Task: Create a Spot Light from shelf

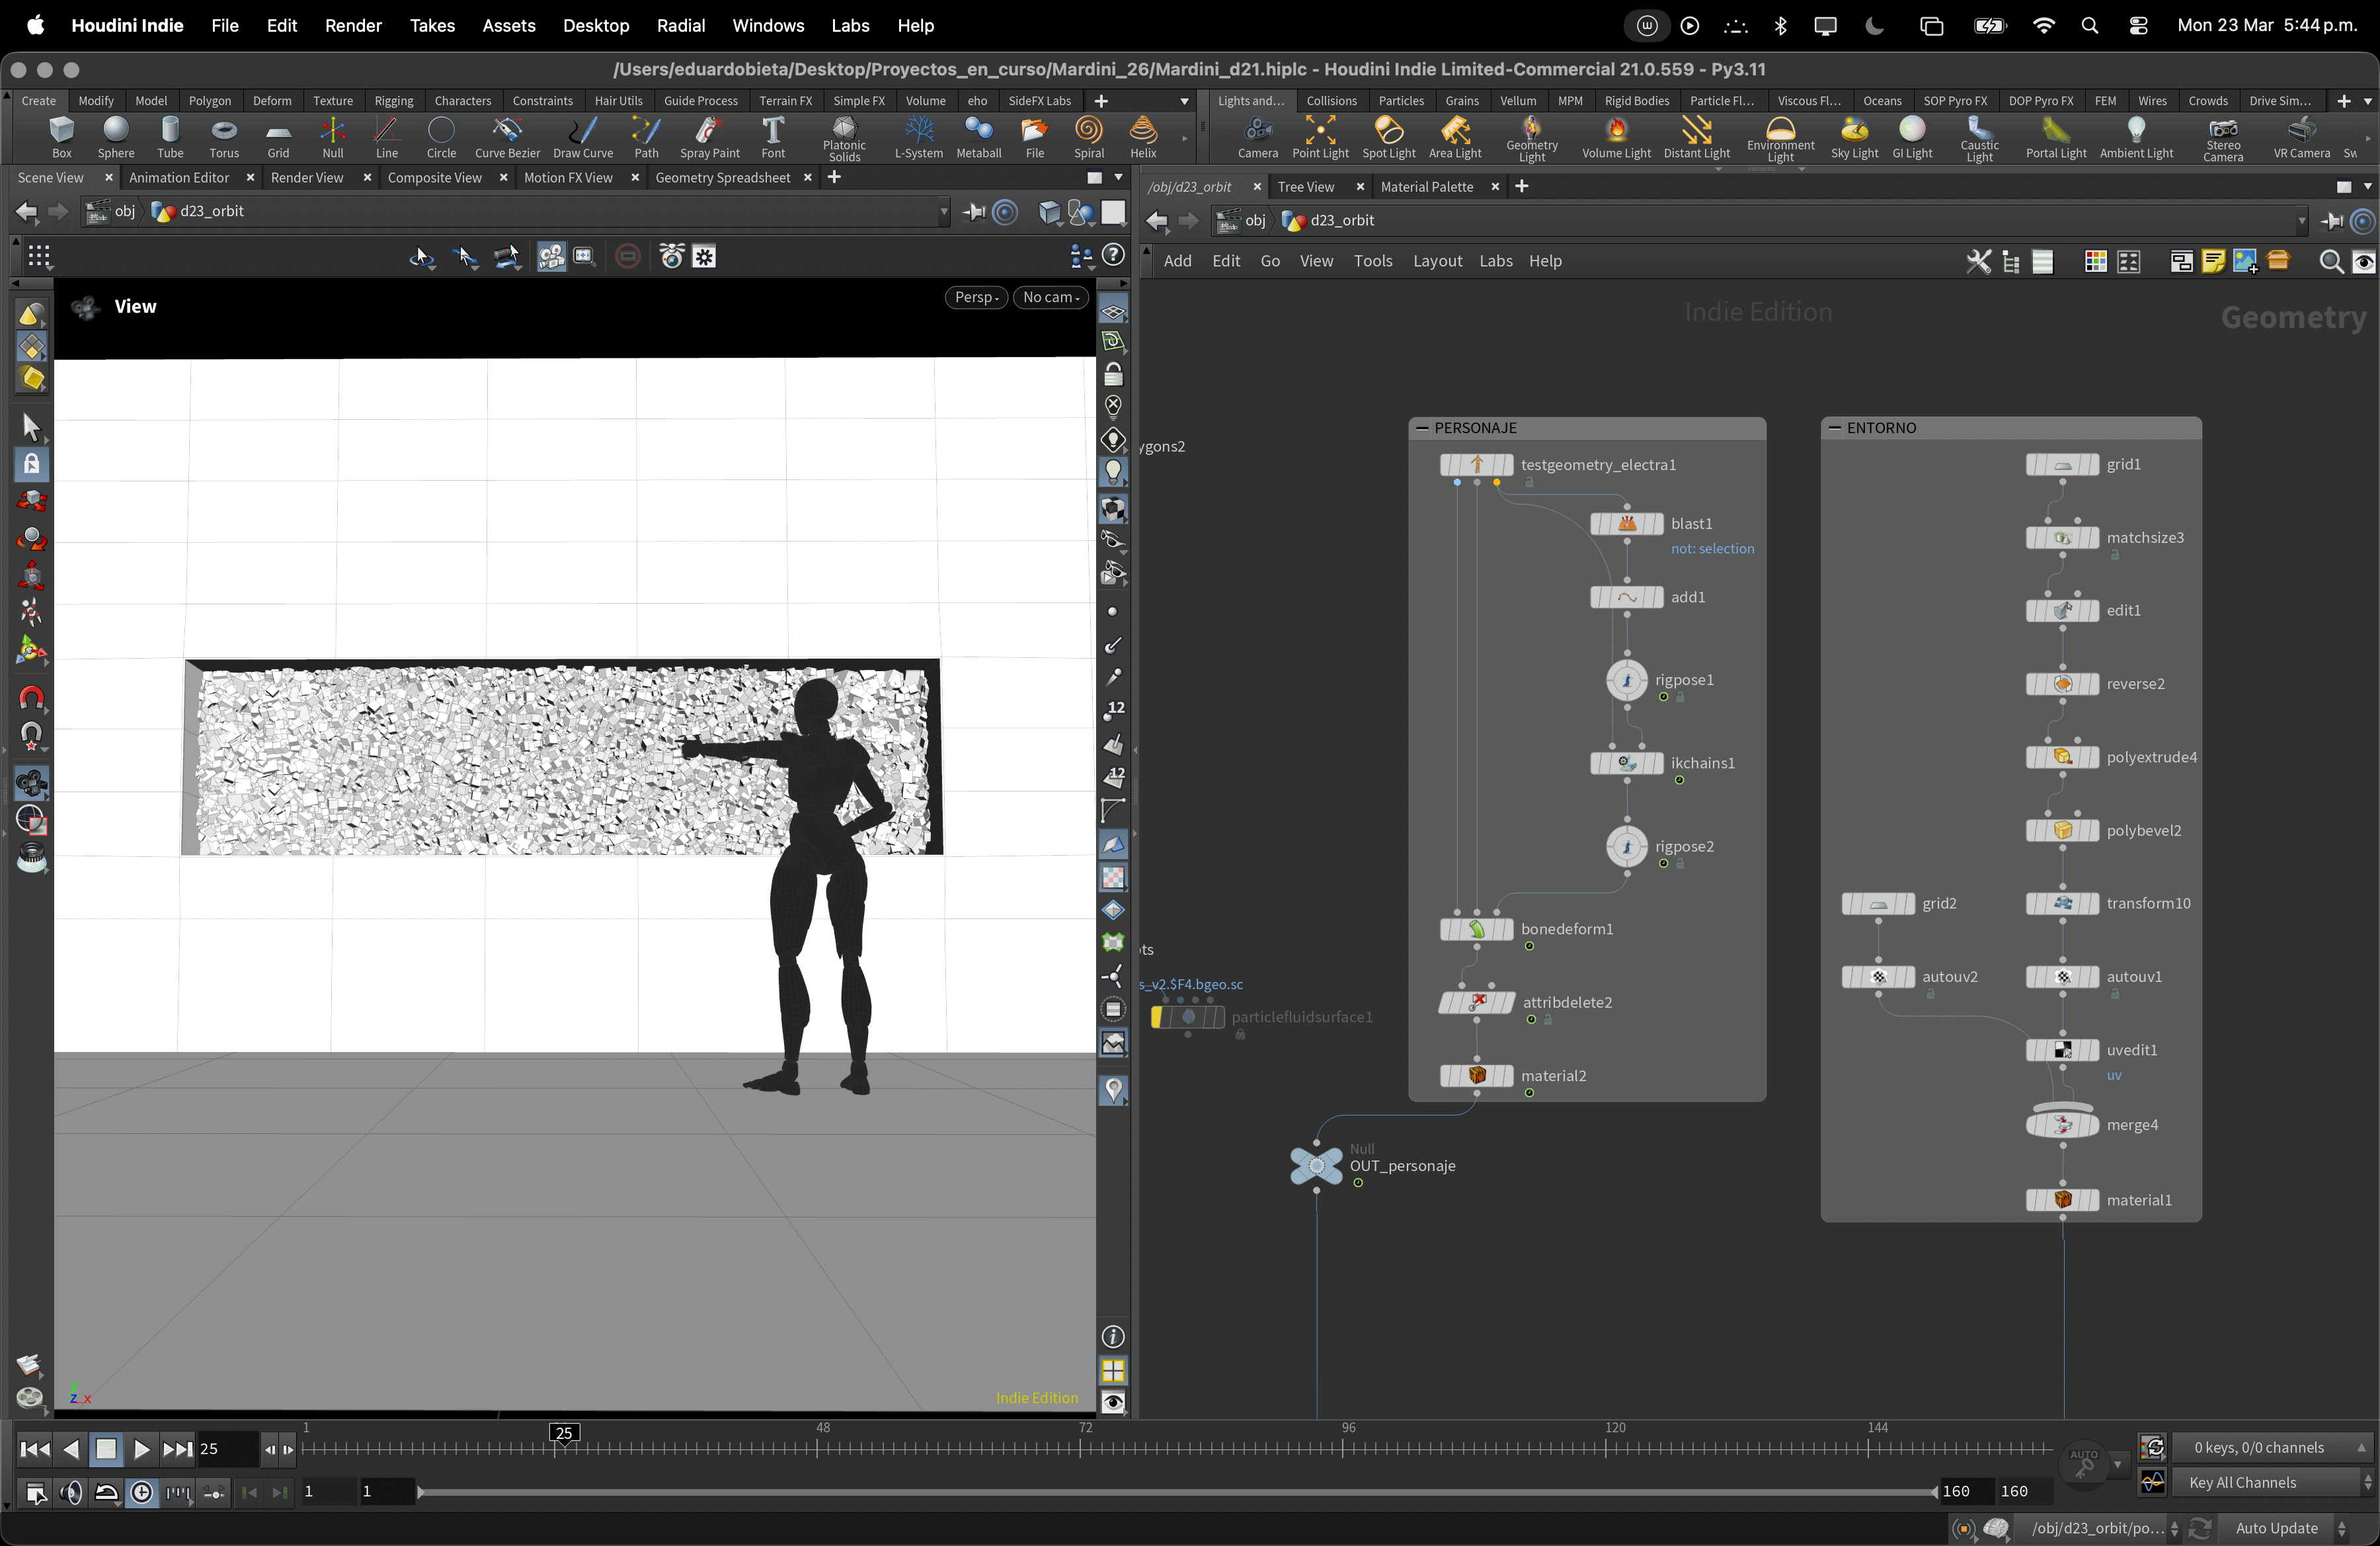Action: [1388, 135]
